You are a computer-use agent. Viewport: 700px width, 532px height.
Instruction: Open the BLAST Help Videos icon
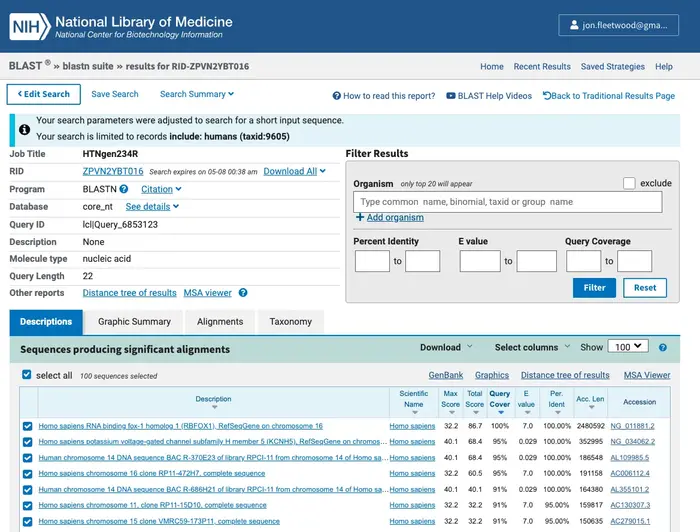point(451,96)
